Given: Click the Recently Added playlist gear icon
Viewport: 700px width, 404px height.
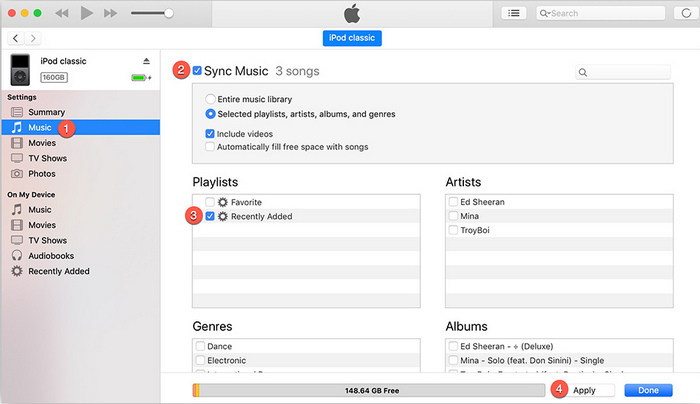Looking at the screenshot, I should coord(222,217).
